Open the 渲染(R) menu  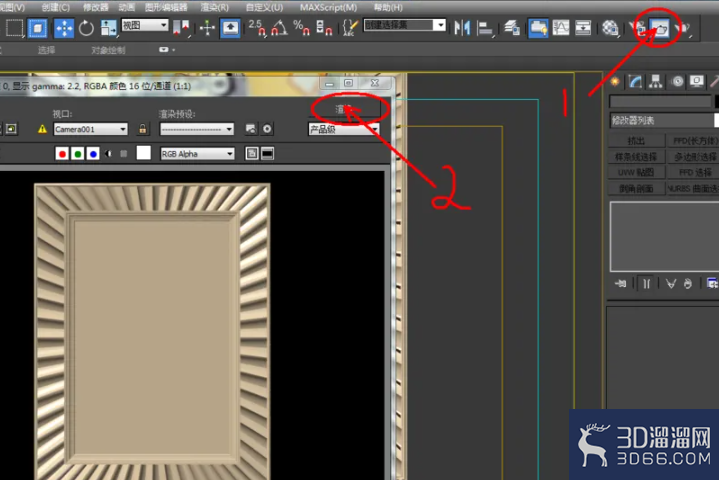pos(215,7)
